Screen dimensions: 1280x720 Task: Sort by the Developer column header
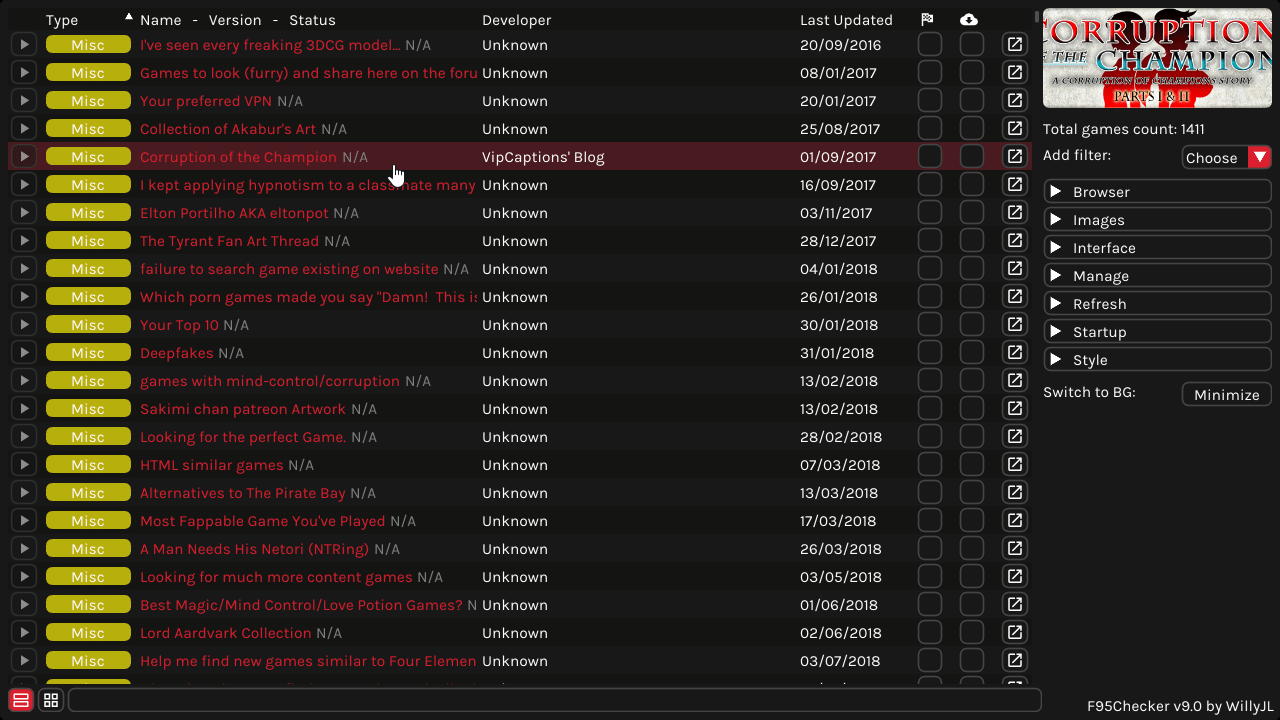click(516, 20)
